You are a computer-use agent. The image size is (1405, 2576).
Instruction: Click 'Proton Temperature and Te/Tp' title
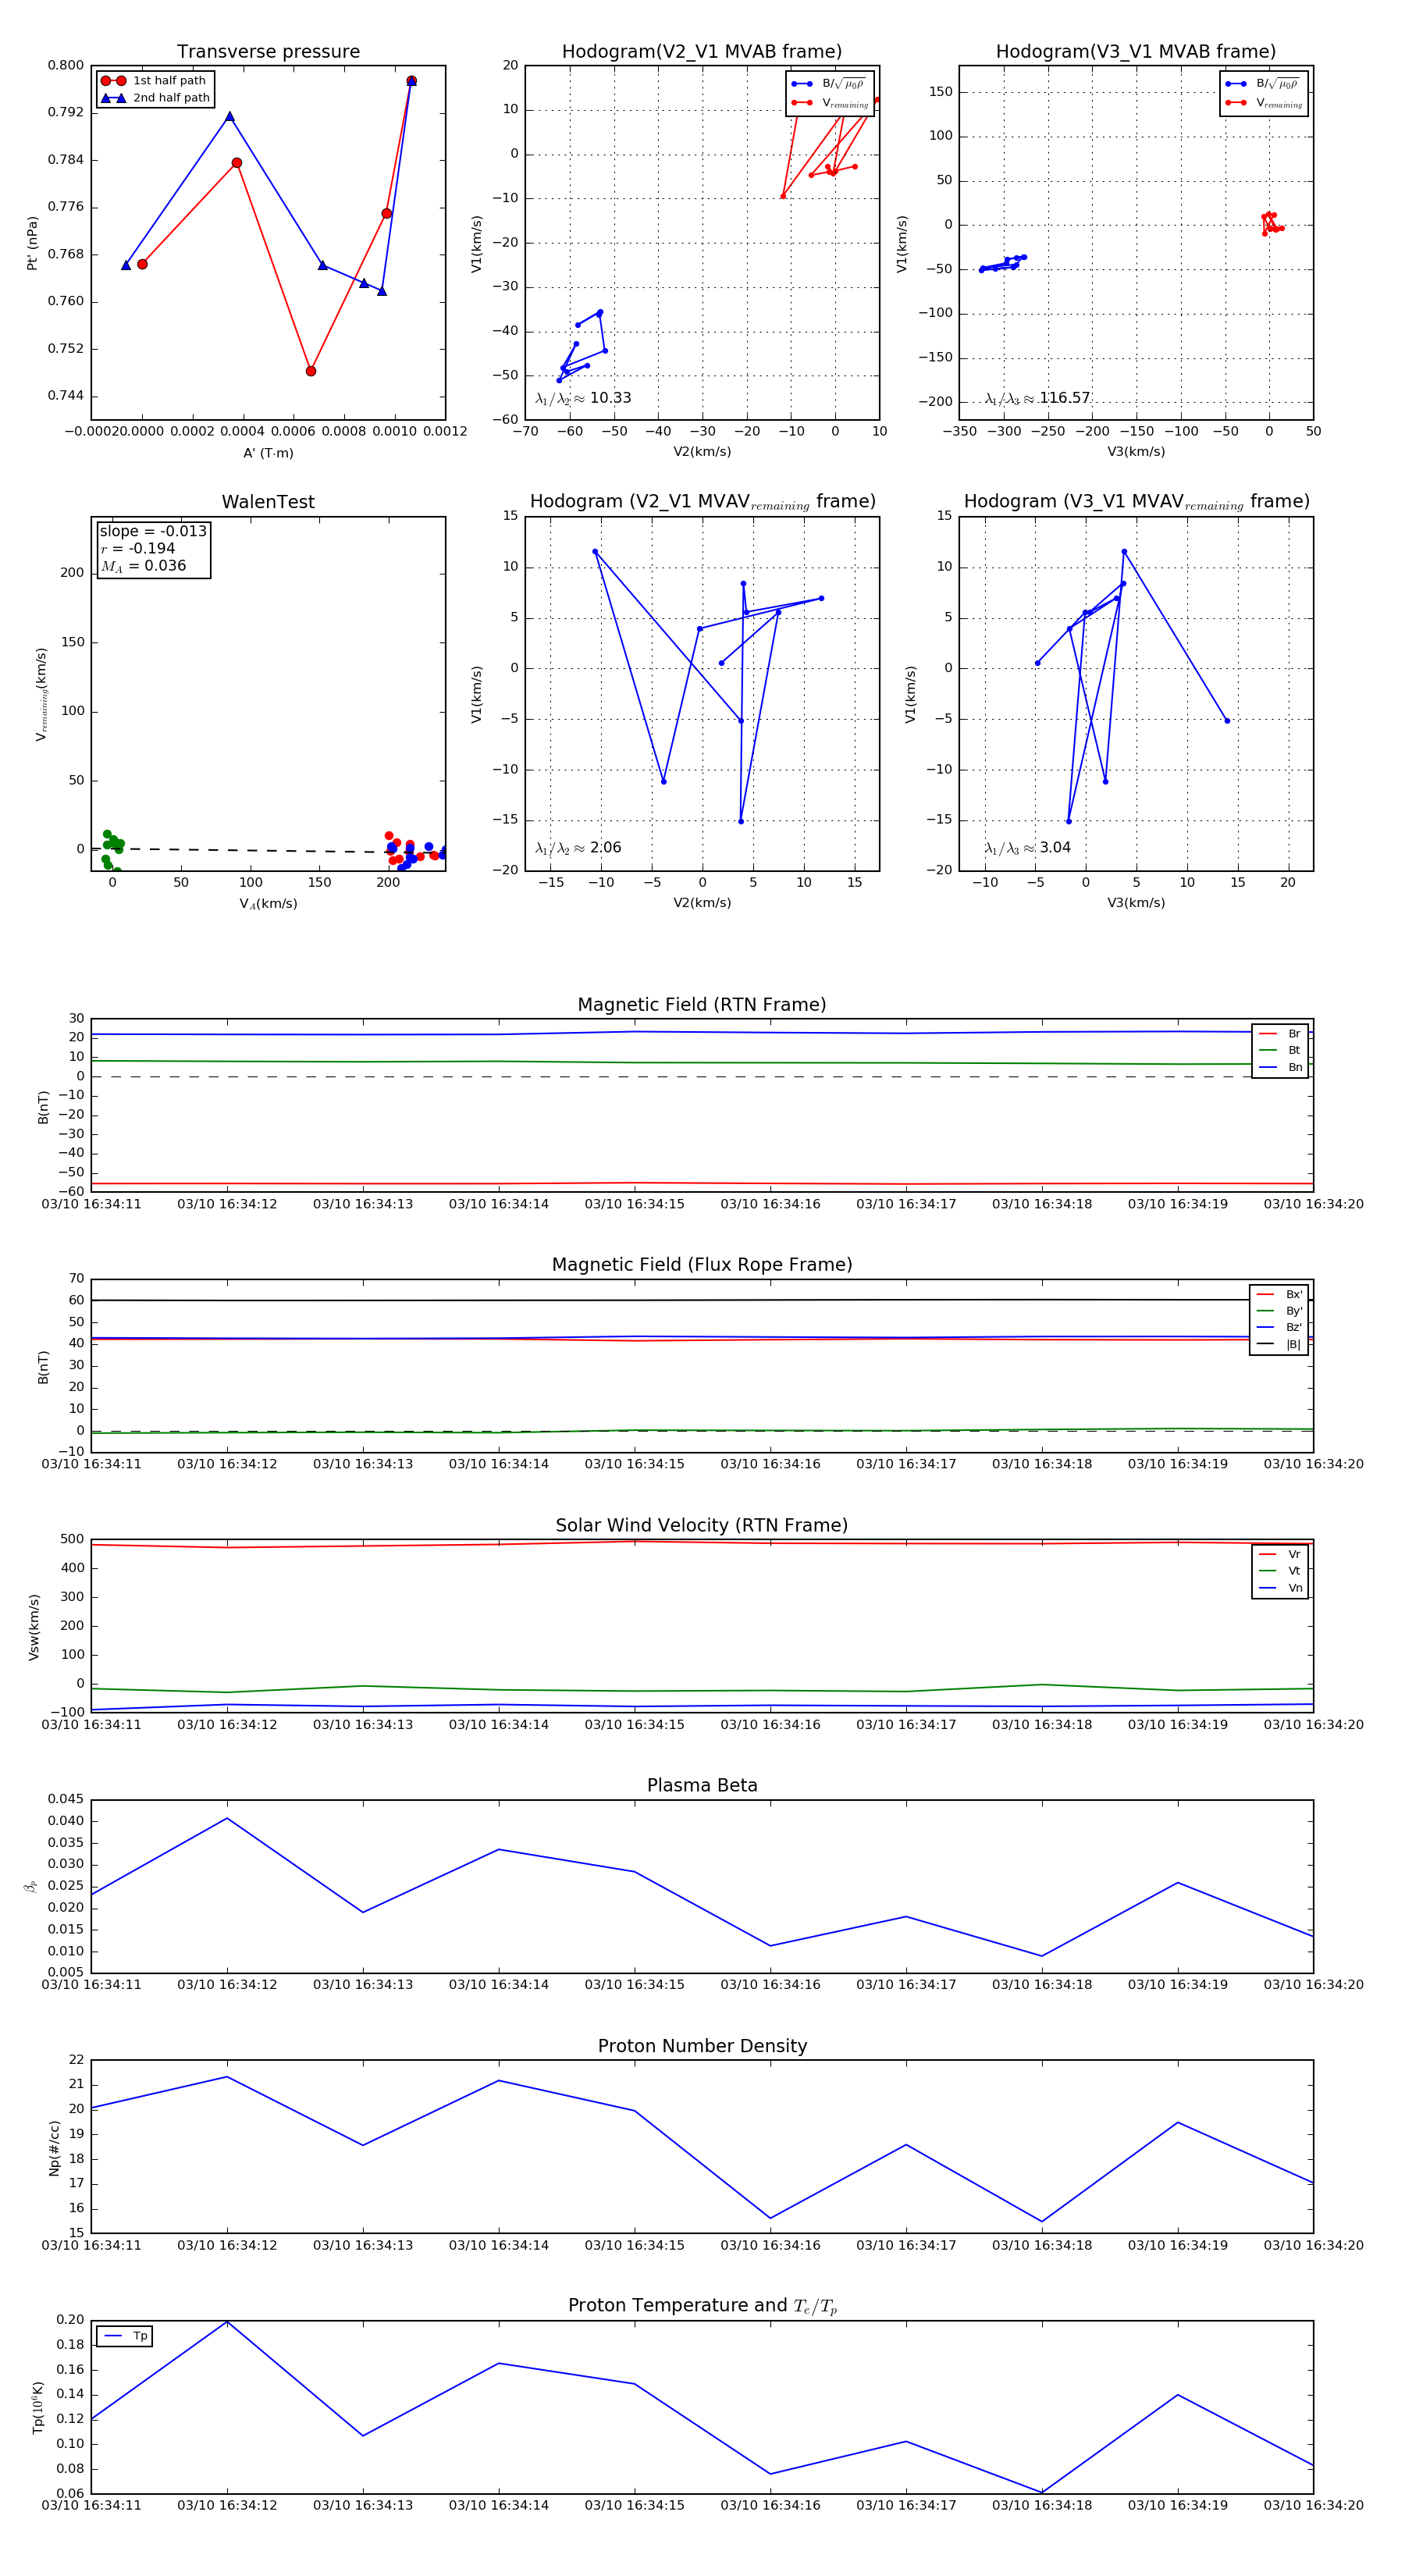pyautogui.click(x=702, y=2305)
